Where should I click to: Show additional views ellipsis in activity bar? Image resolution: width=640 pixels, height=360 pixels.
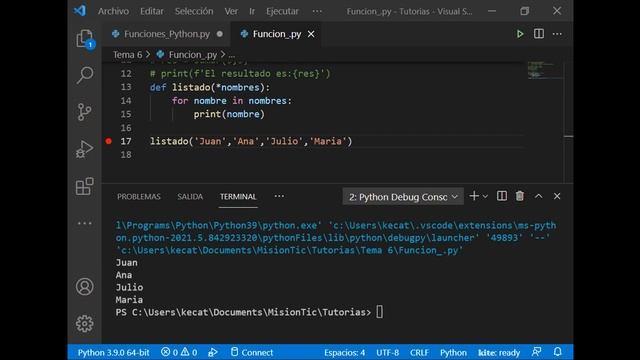pos(84,223)
